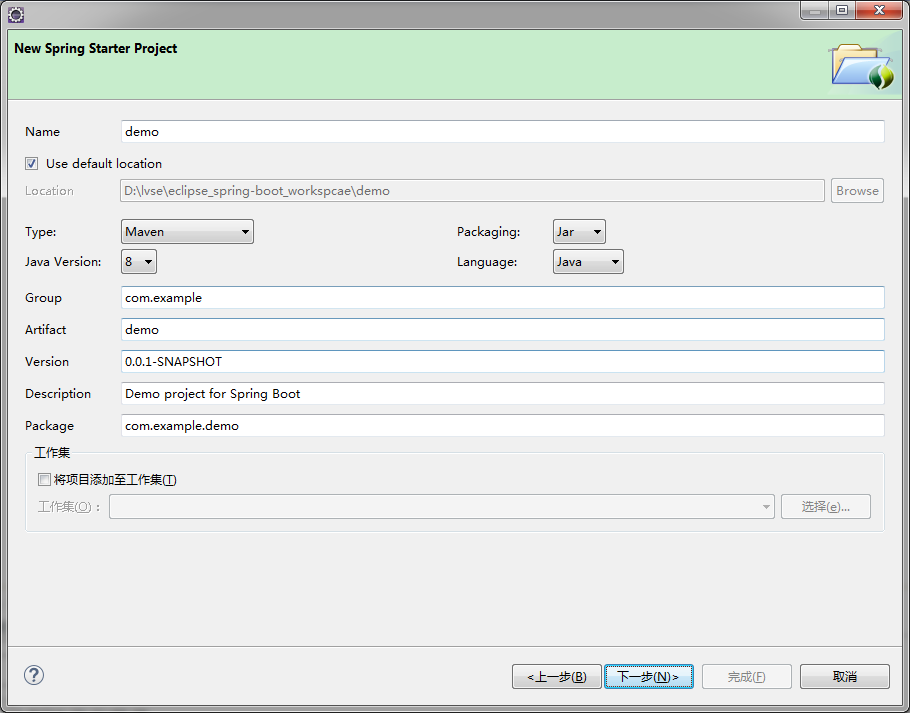Open the Packaging dropdown showing Jar

pyautogui.click(x=579, y=231)
